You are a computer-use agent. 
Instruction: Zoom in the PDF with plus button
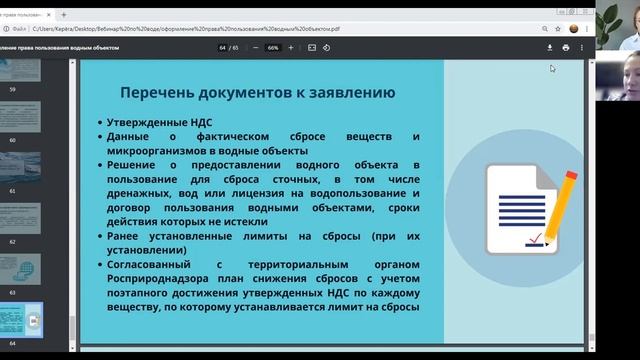(291, 48)
